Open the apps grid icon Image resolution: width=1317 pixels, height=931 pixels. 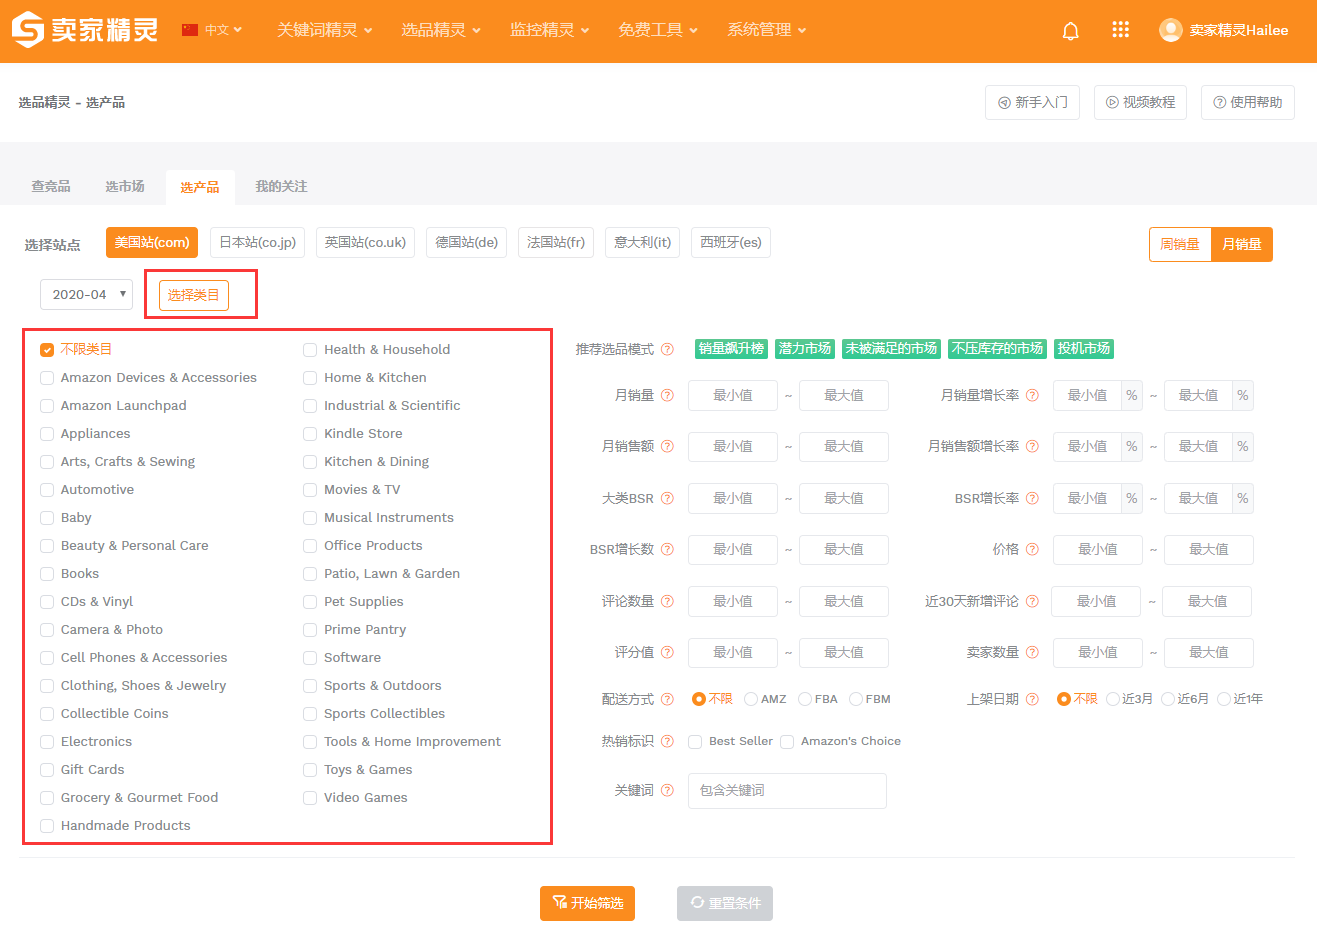pyautogui.click(x=1120, y=30)
